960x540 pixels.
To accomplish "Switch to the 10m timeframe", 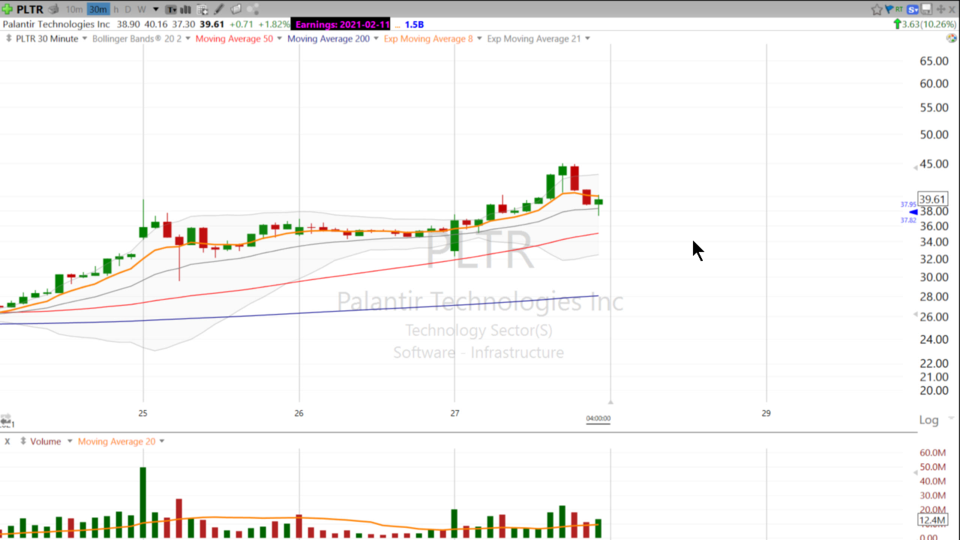I will coord(74,9).
